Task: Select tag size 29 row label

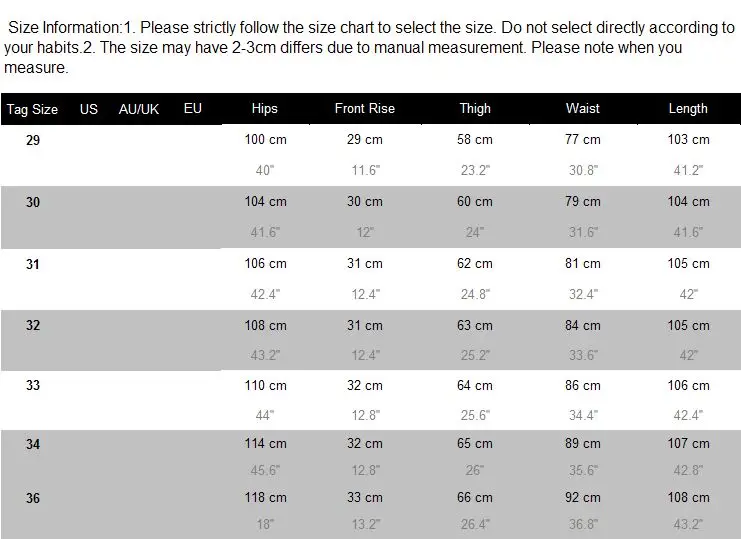Action: (x=33, y=140)
